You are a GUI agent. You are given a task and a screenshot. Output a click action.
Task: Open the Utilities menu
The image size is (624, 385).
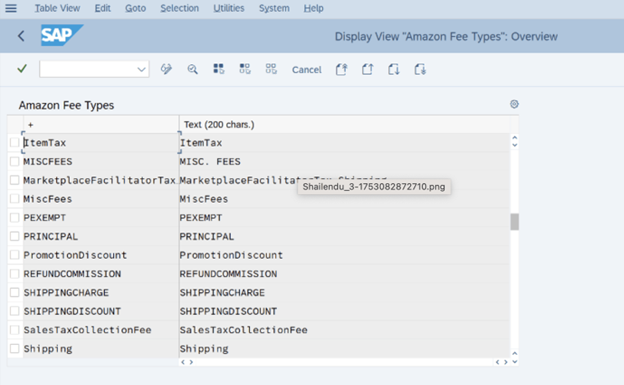pyautogui.click(x=229, y=8)
